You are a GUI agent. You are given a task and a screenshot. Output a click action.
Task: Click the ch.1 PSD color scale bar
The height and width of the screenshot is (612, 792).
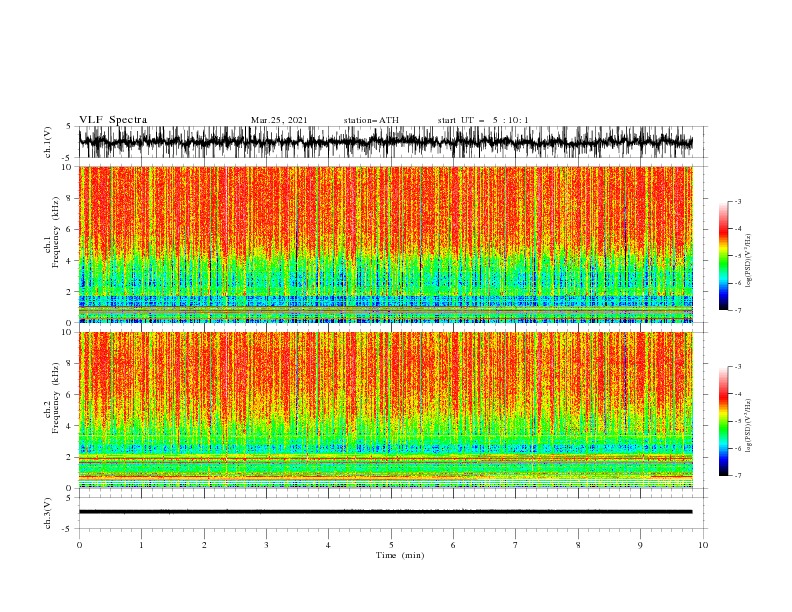click(723, 255)
